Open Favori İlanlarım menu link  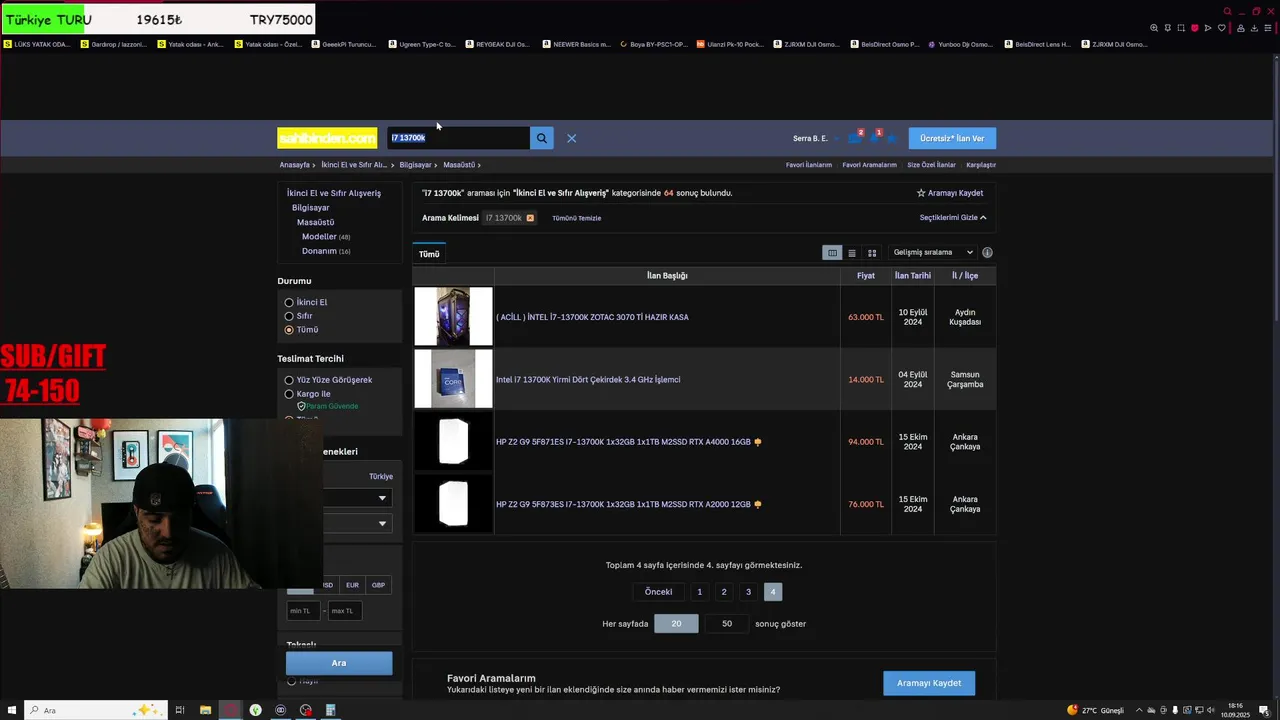tap(808, 165)
